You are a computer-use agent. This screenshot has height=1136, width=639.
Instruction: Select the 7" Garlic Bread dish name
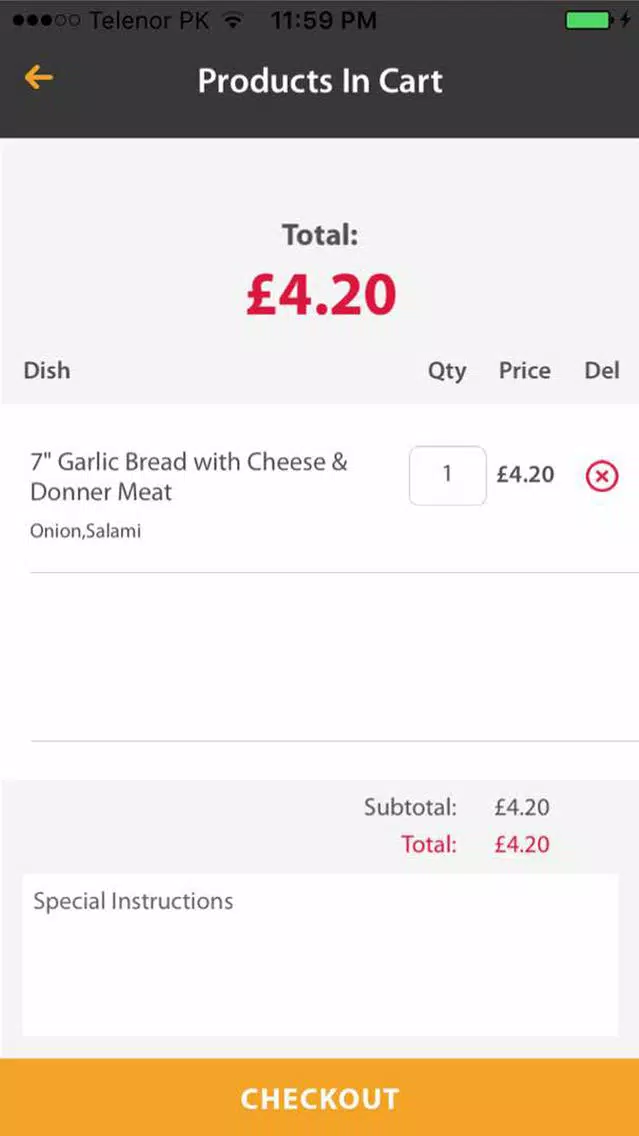pyautogui.click(x=189, y=477)
